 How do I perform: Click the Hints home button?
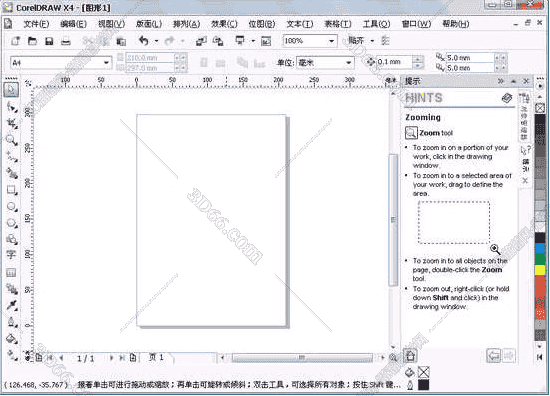(410, 356)
